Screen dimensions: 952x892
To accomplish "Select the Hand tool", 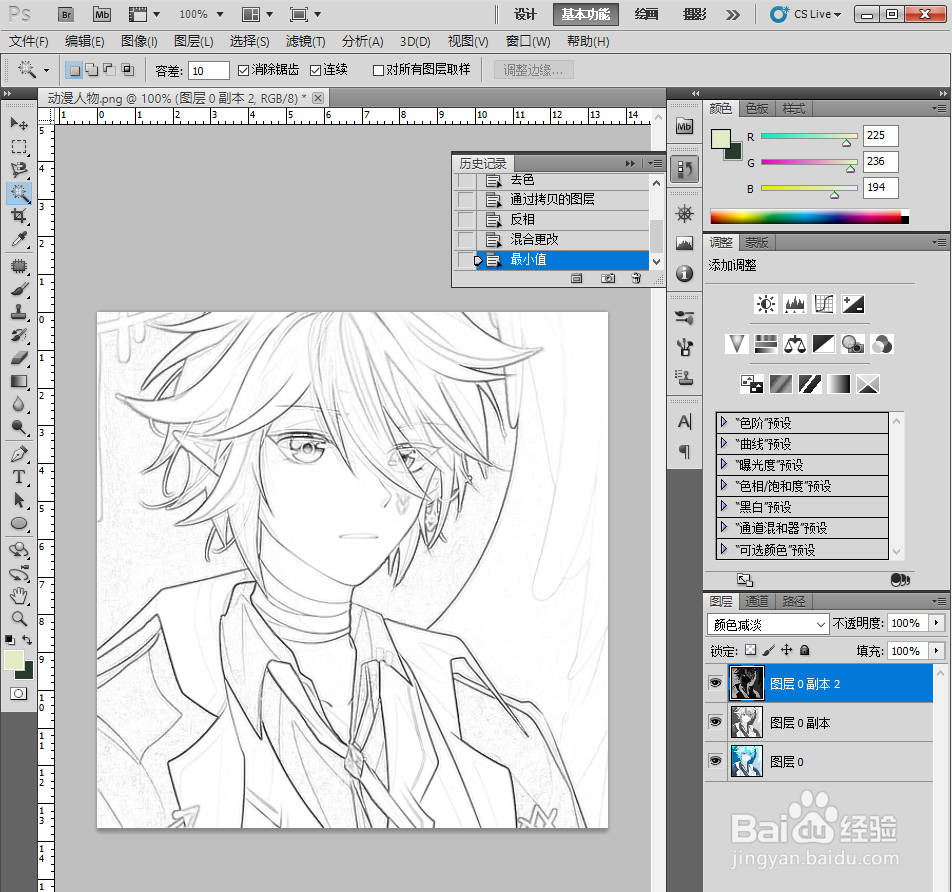I will 19,596.
